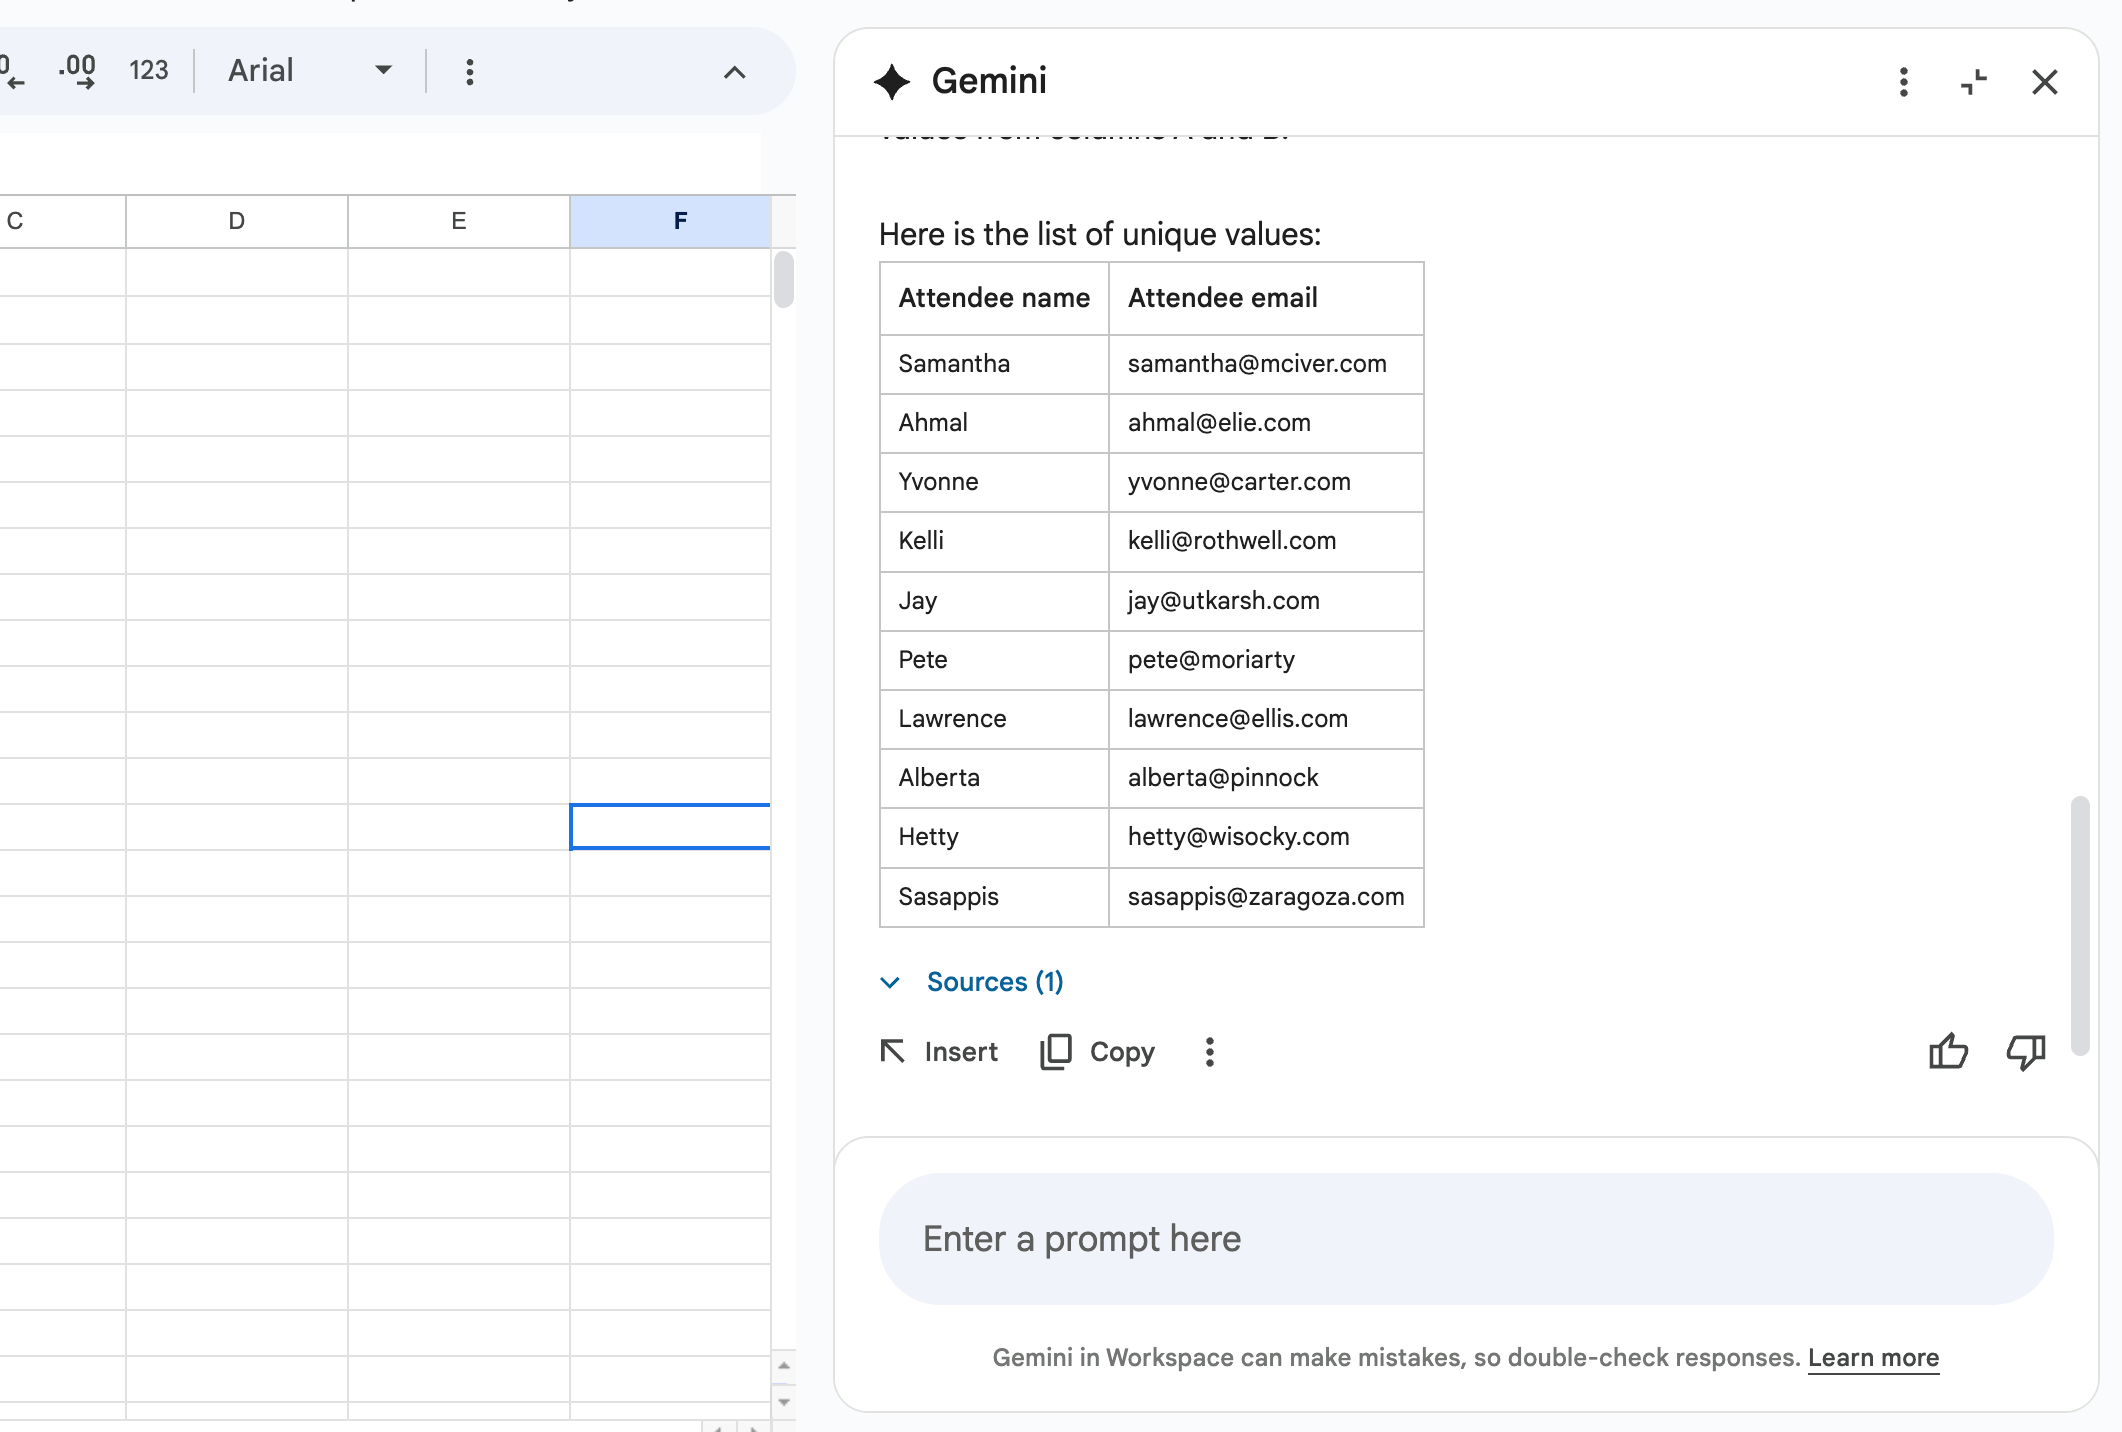
Task: Click the 'Ahmal' name cell
Action: (994, 423)
